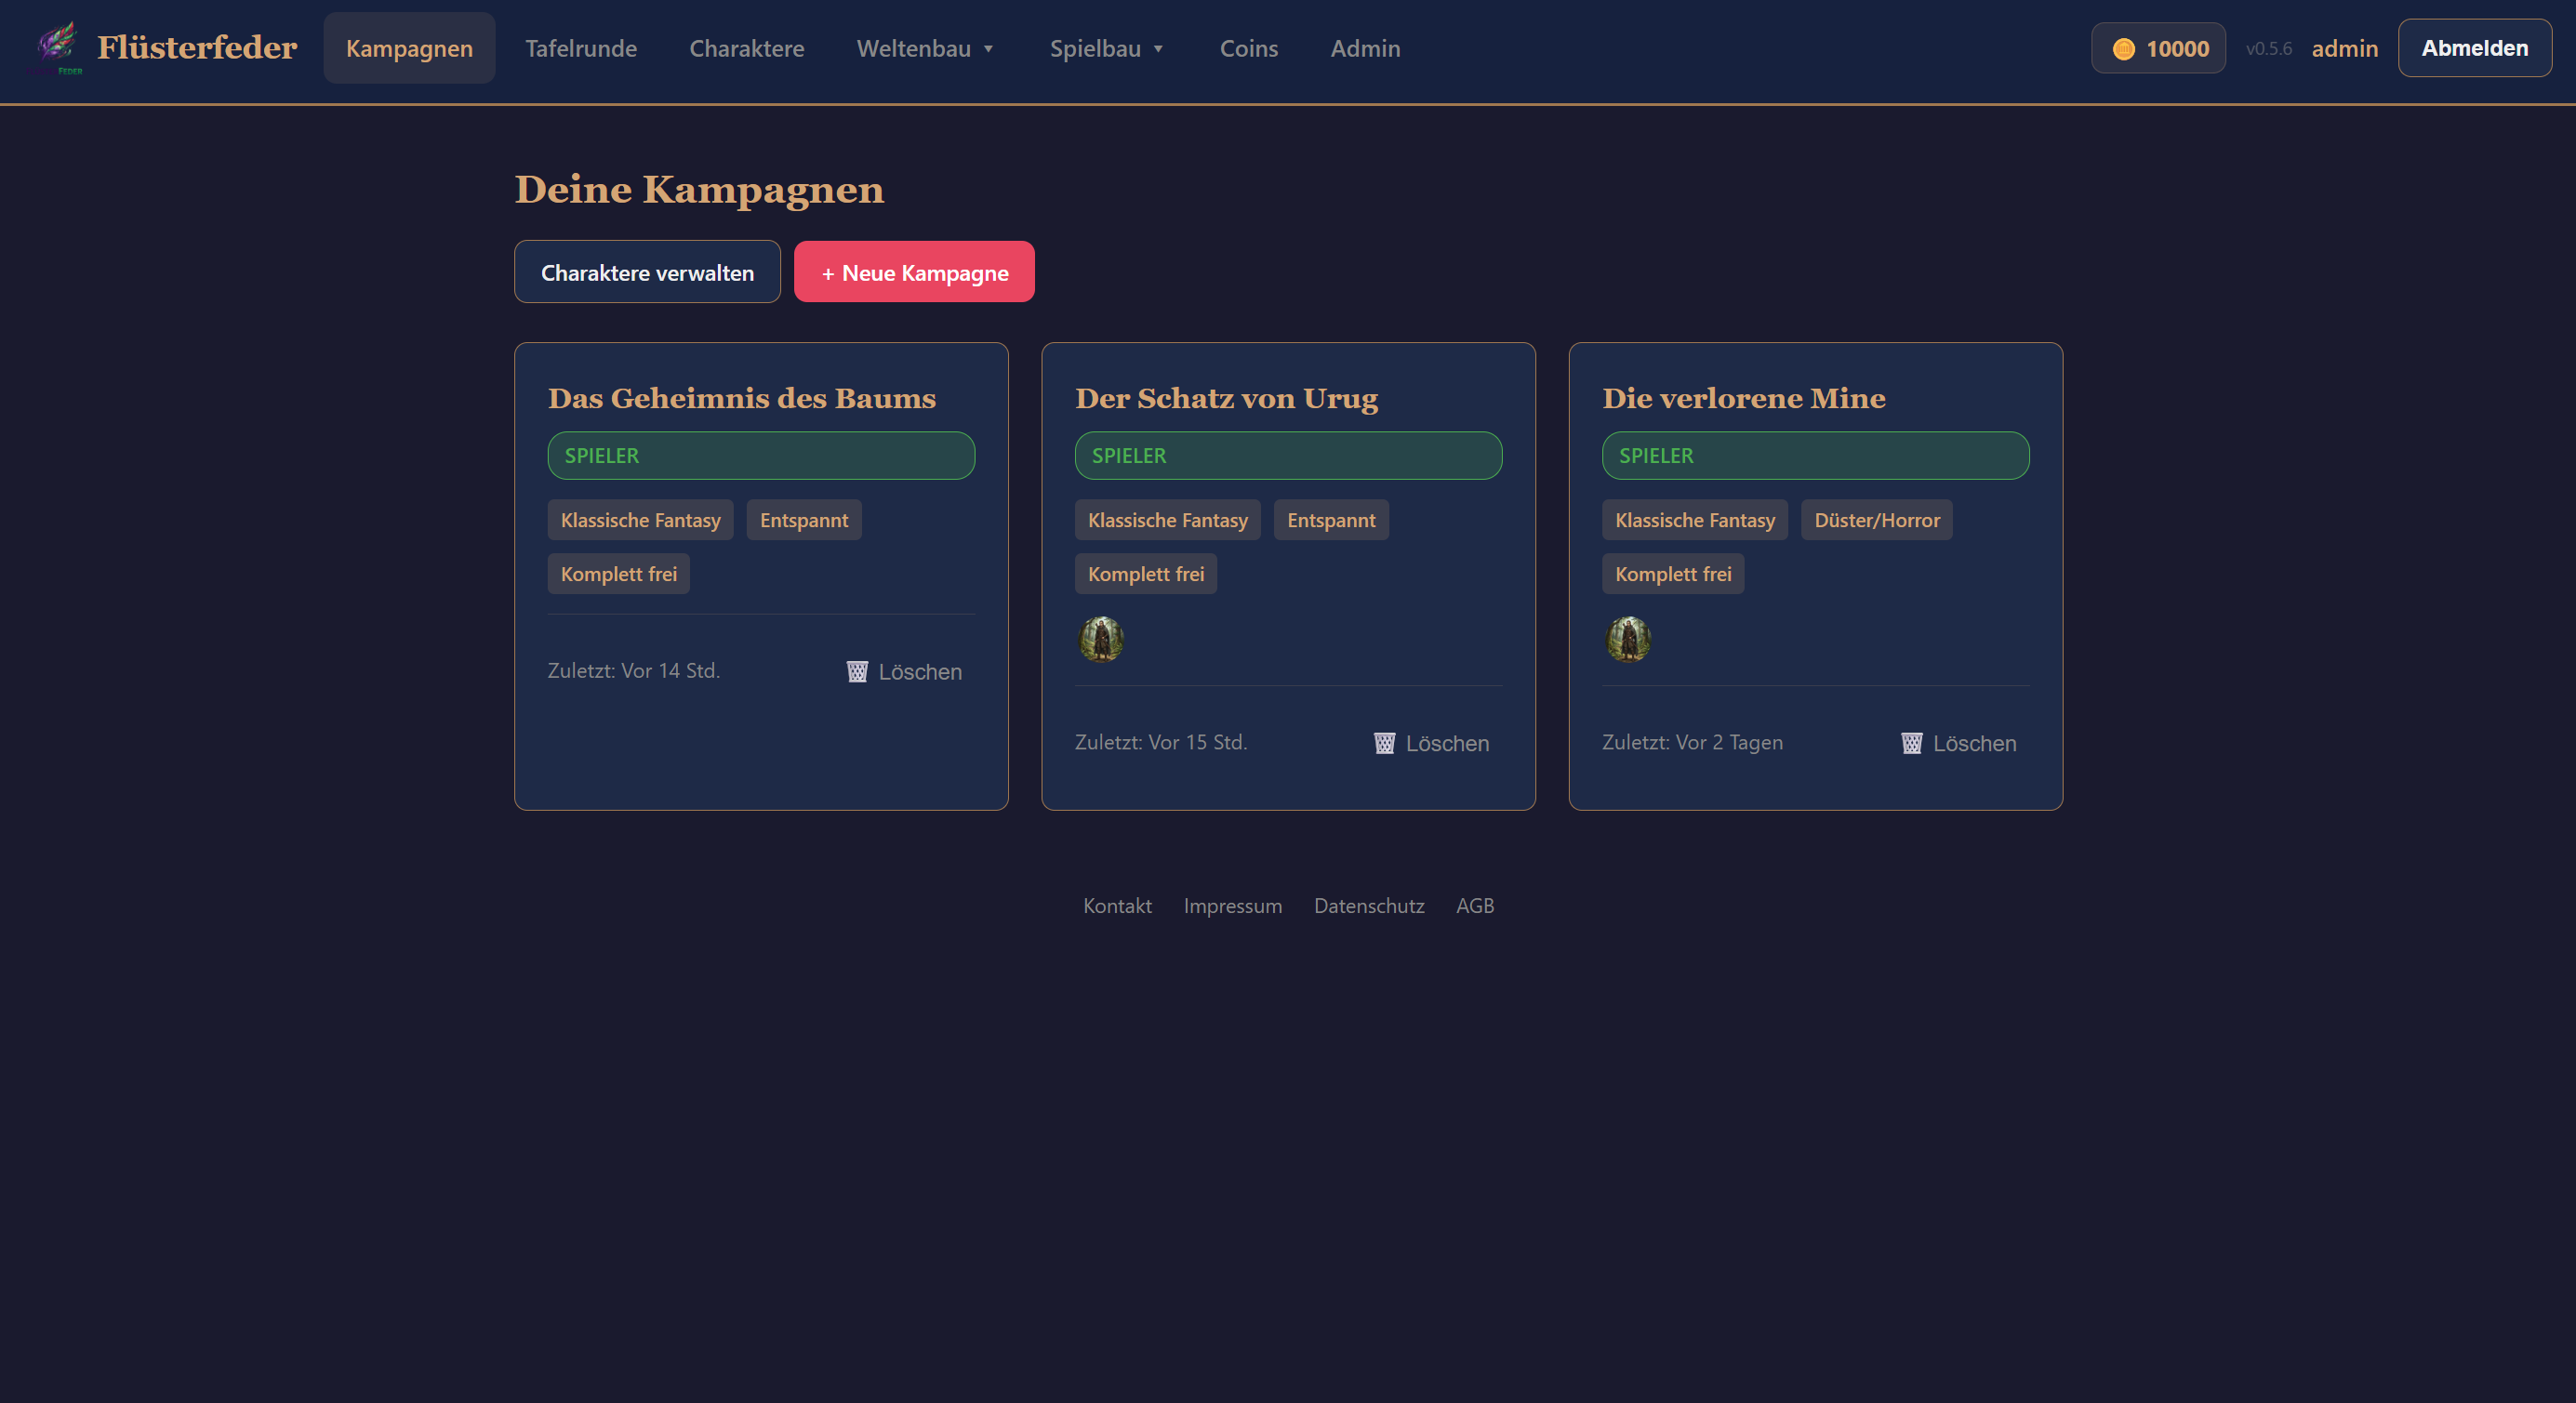Click character avatar in Der Schatz von Urug card
The height and width of the screenshot is (1403, 2576).
pos(1101,639)
